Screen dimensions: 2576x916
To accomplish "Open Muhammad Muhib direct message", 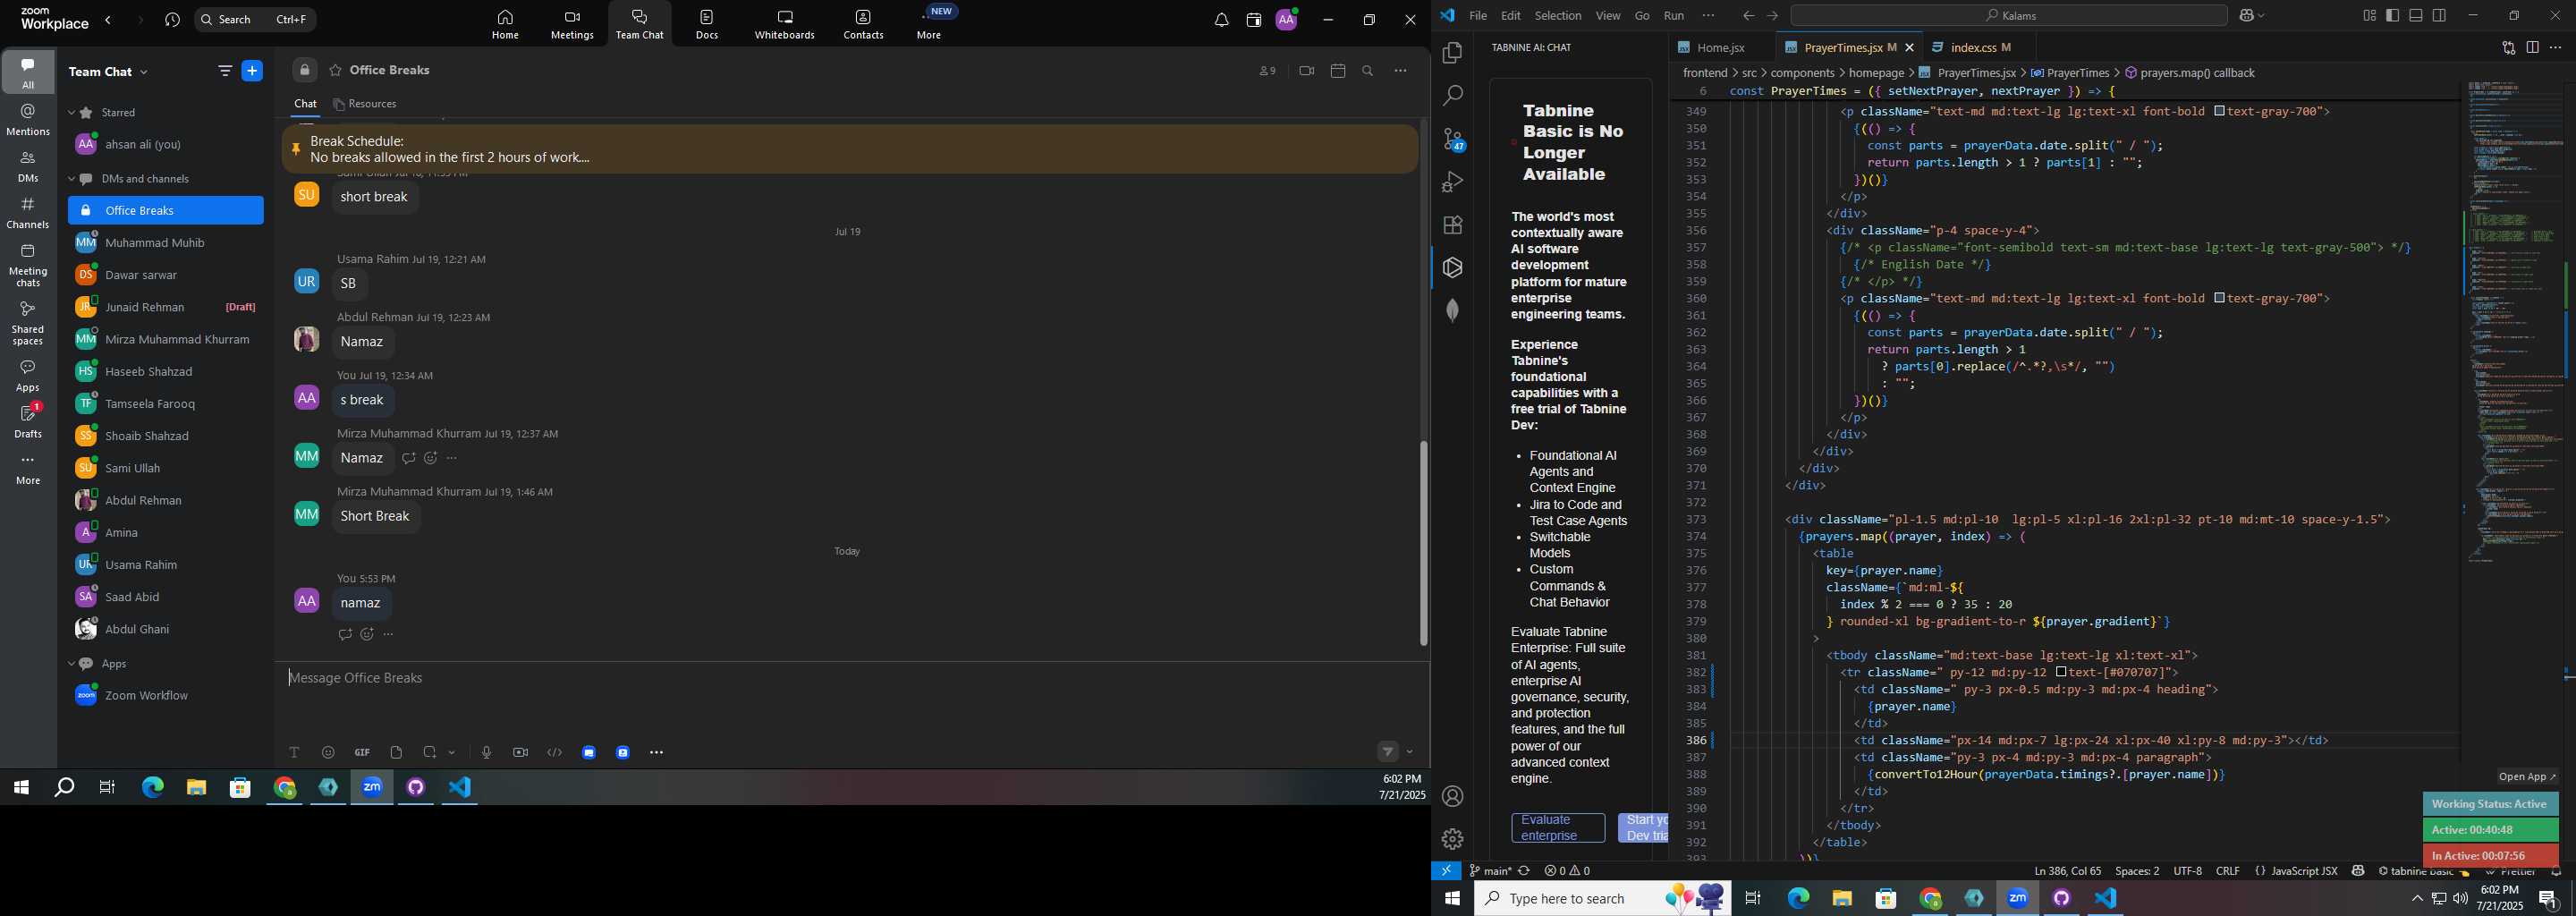I will point(165,243).
